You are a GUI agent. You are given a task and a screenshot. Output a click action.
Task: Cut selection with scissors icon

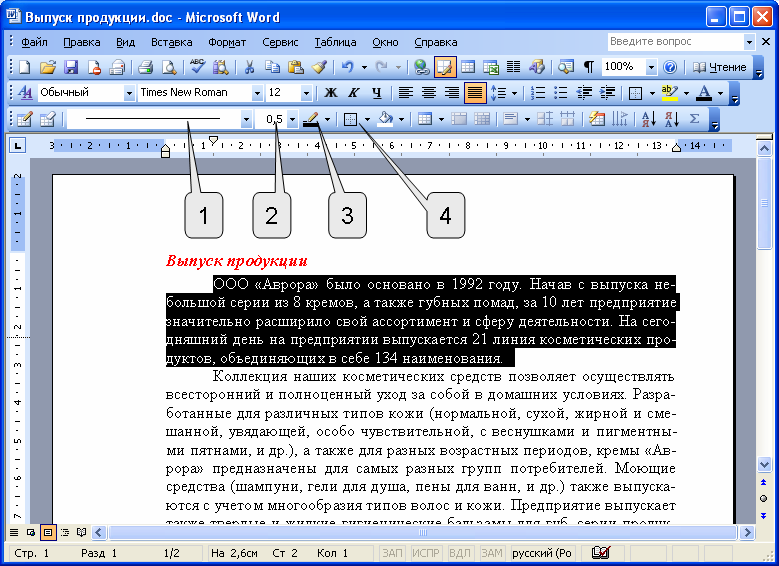pos(249,67)
